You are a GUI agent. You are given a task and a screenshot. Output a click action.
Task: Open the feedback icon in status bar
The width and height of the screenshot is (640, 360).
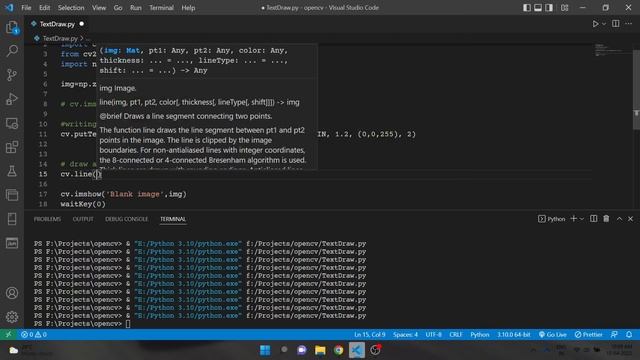click(614, 335)
